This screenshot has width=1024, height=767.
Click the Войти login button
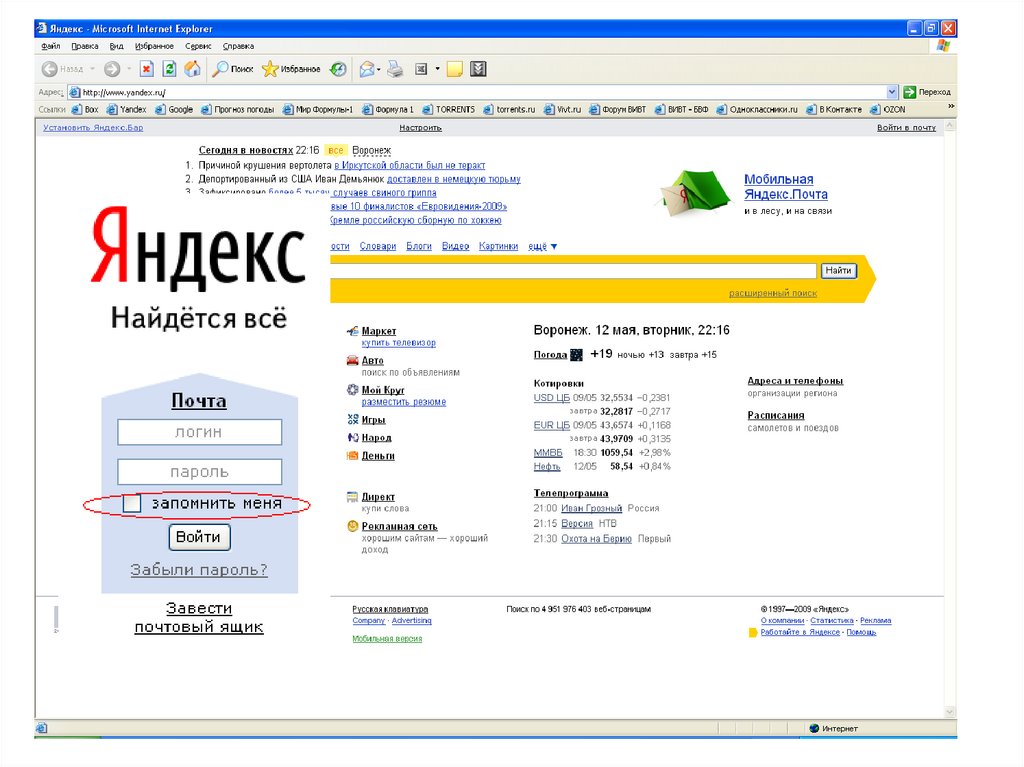199,537
